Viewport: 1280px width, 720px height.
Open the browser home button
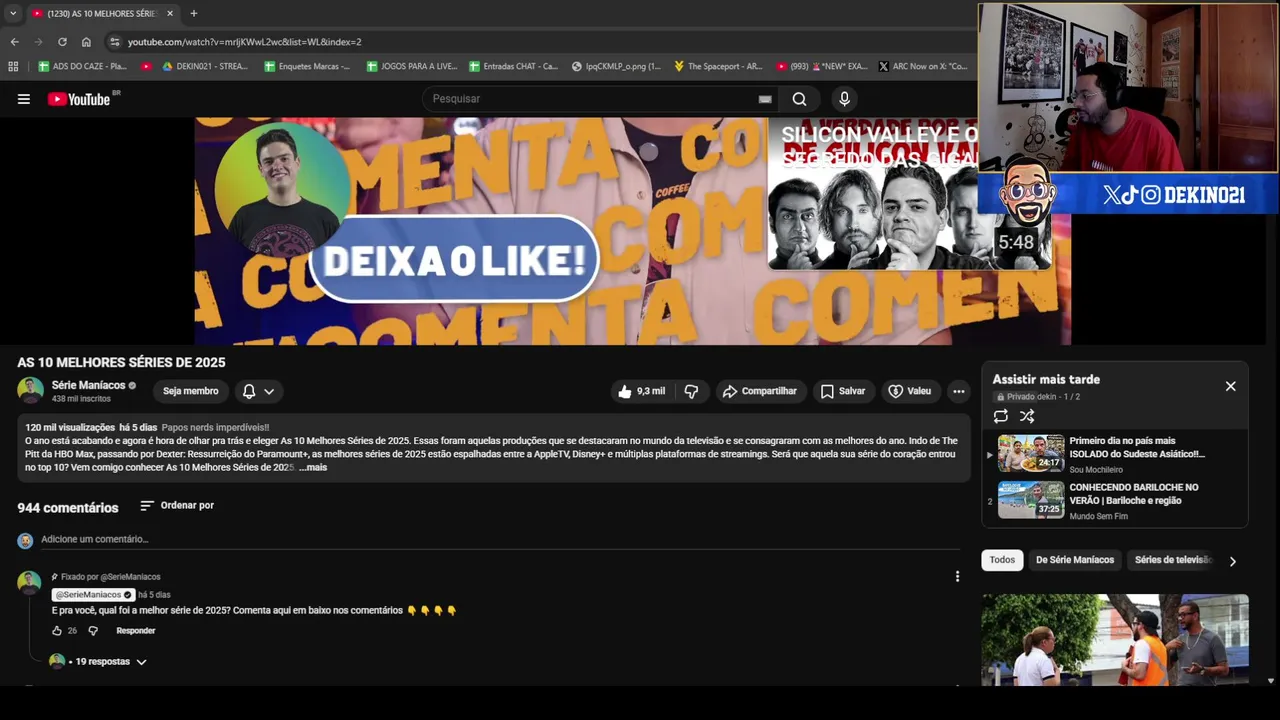86,42
